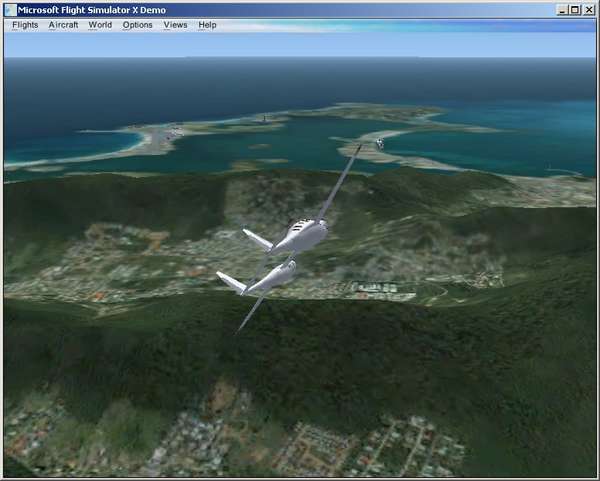Open the Aircraft menu
The height and width of the screenshot is (481, 600).
[63, 25]
